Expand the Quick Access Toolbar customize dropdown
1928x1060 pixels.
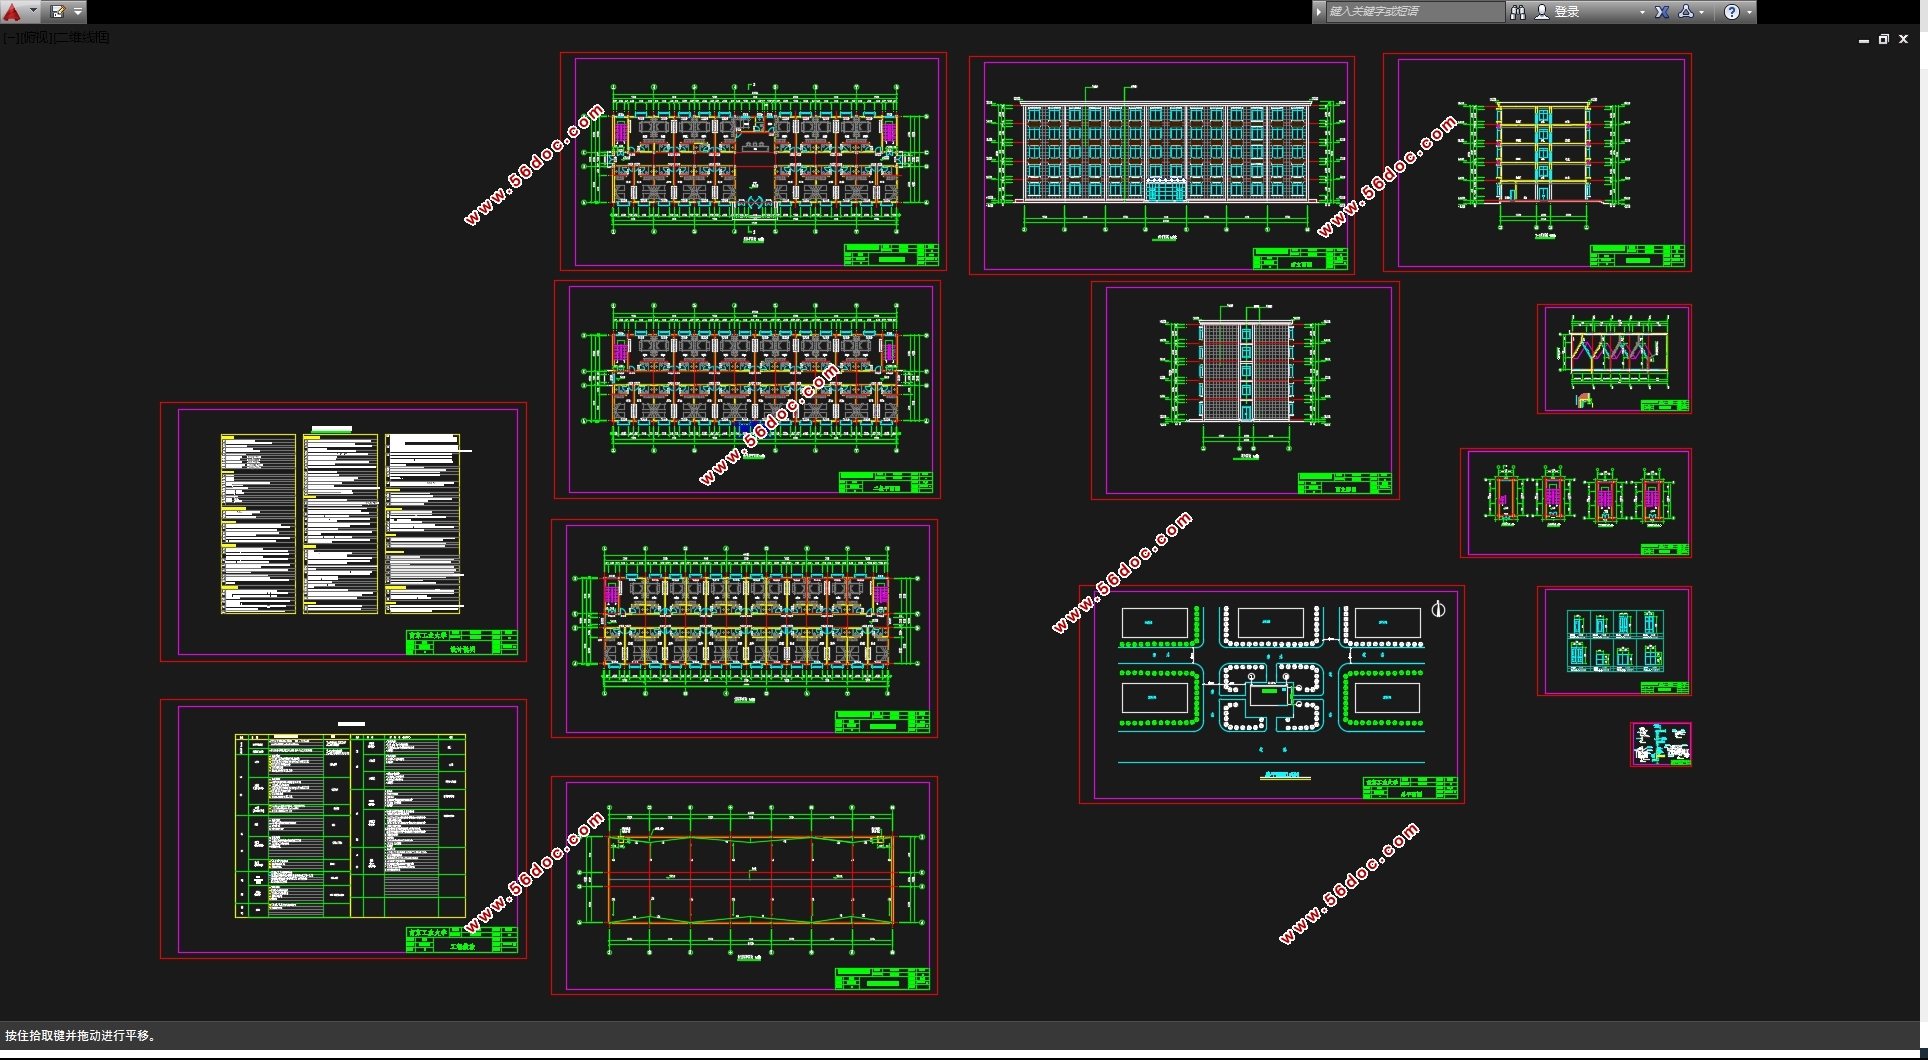pyautogui.click(x=78, y=12)
